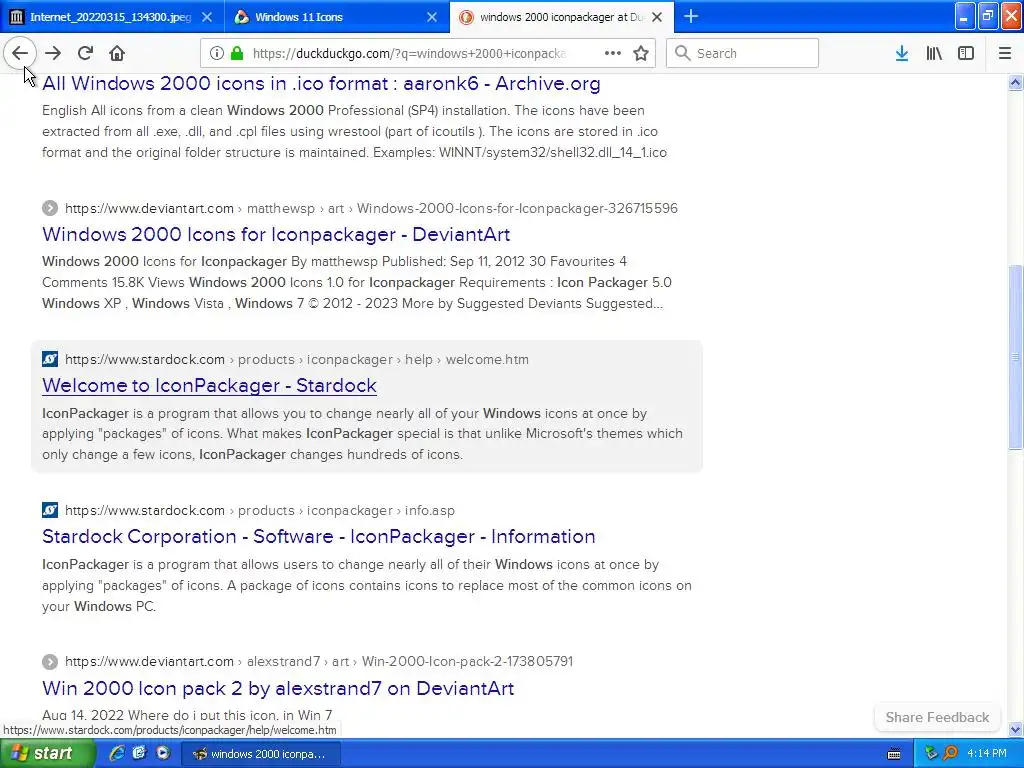The height and width of the screenshot is (768, 1024).
Task: Launch Internet Explorer from quick launch
Action: click(x=117, y=753)
